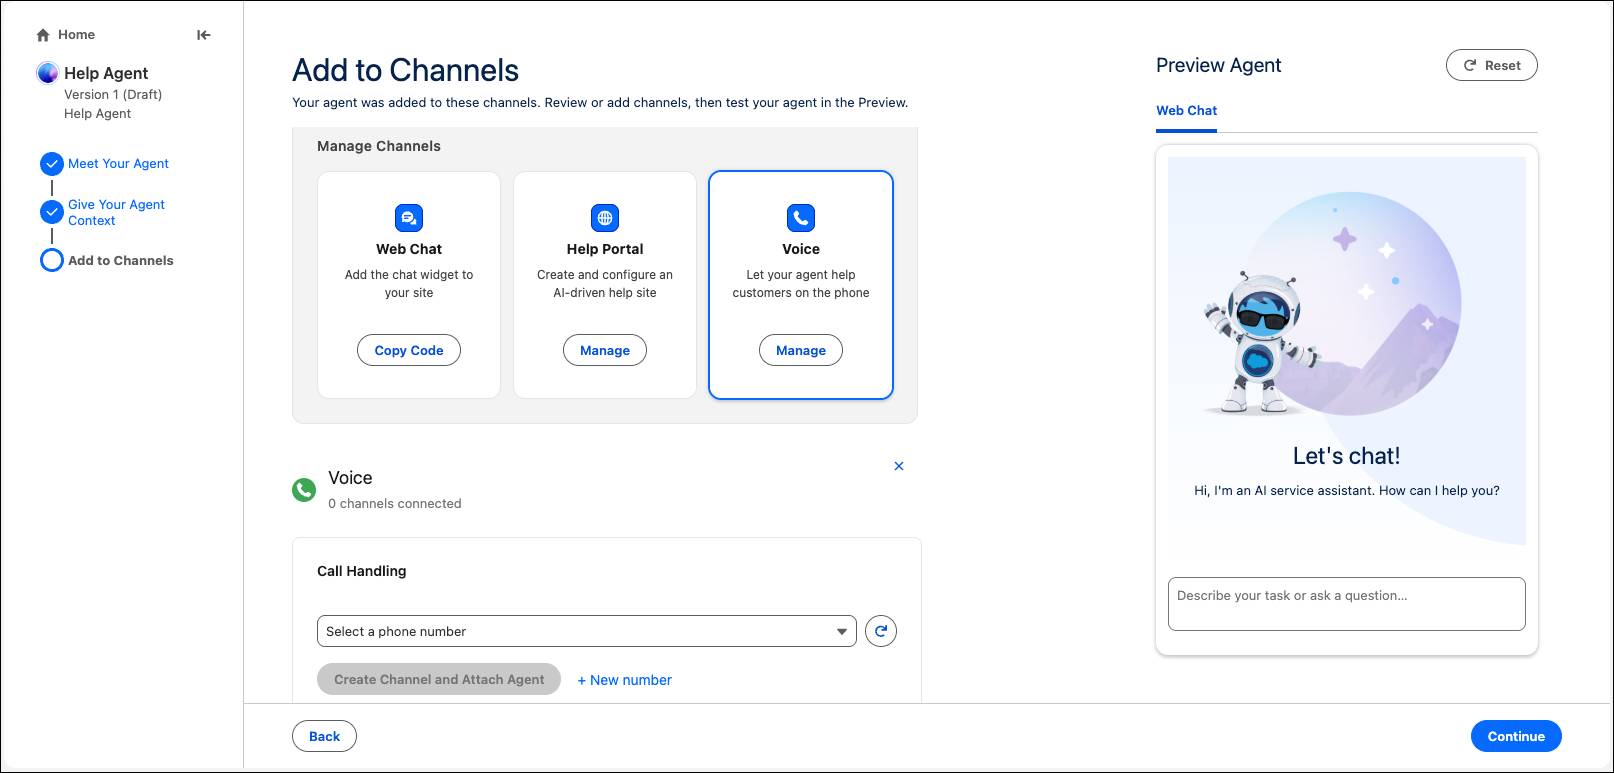Refresh the phone number list
The height and width of the screenshot is (773, 1614).
[881, 631]
